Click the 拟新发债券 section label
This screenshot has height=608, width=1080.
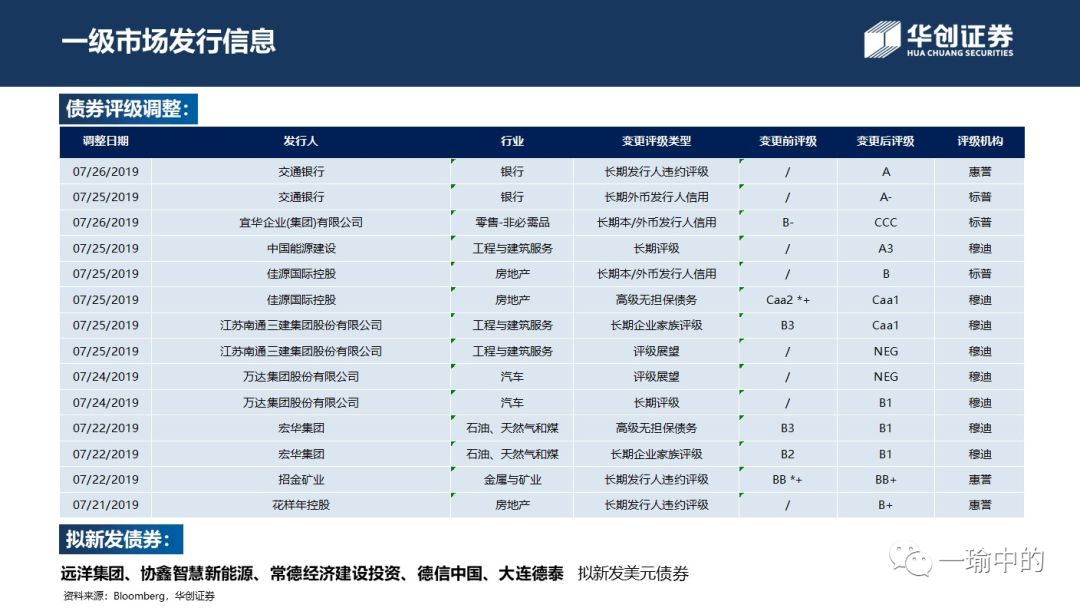click(121, 539)
